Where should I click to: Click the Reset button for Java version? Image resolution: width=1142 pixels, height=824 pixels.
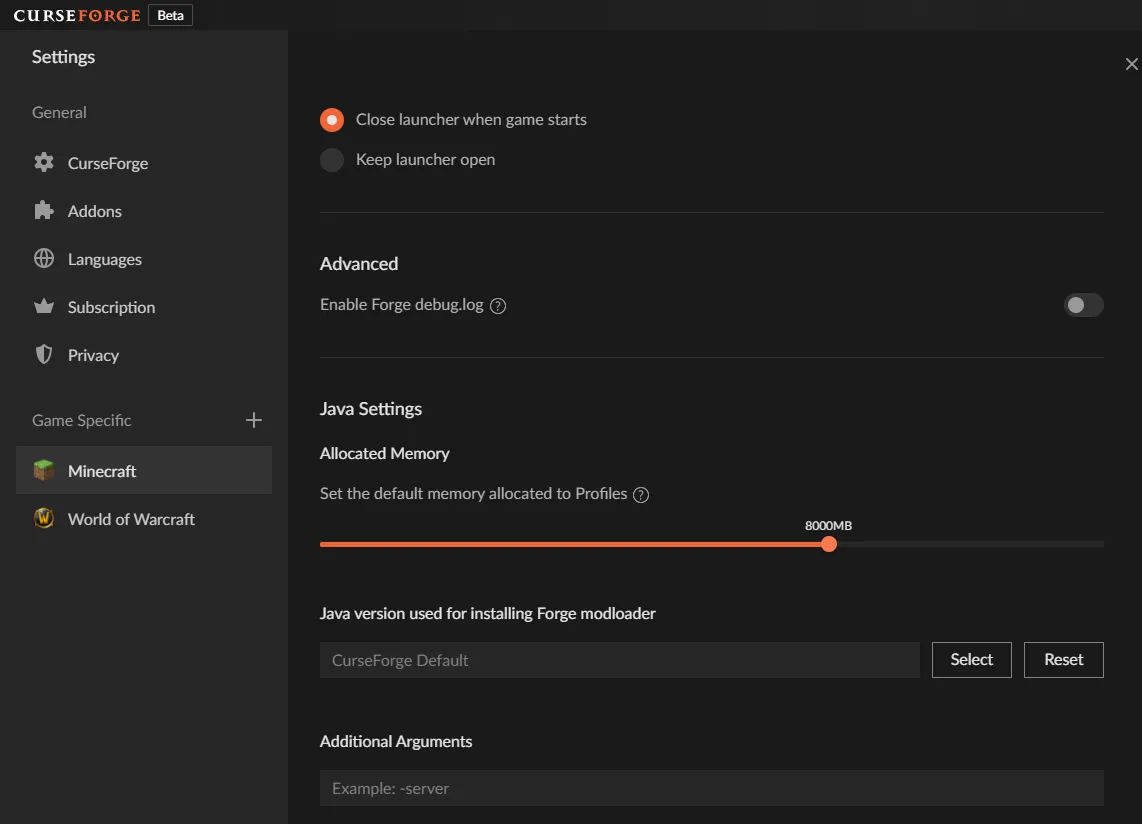pos(1063,659)
